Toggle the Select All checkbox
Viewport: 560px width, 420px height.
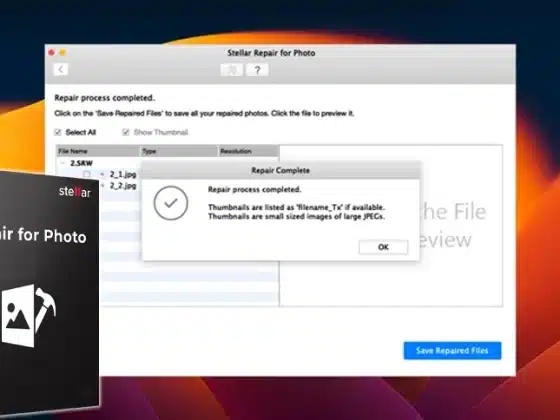tap(58, 132)
